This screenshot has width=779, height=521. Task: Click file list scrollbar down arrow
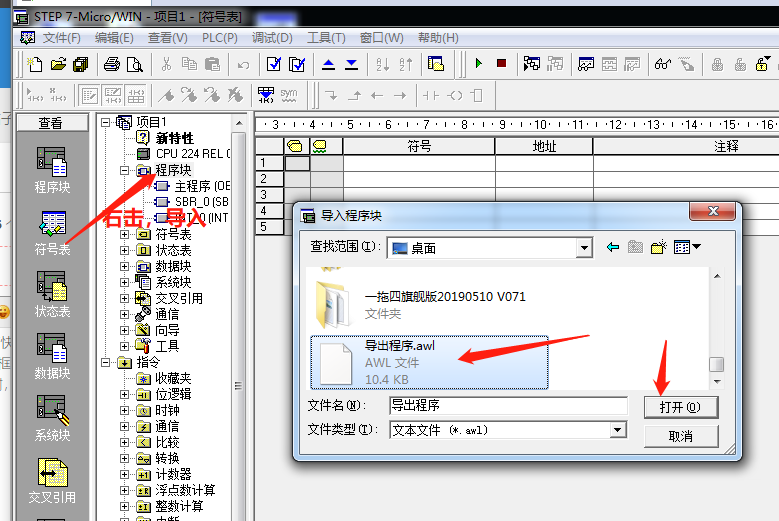pos(717,382)
